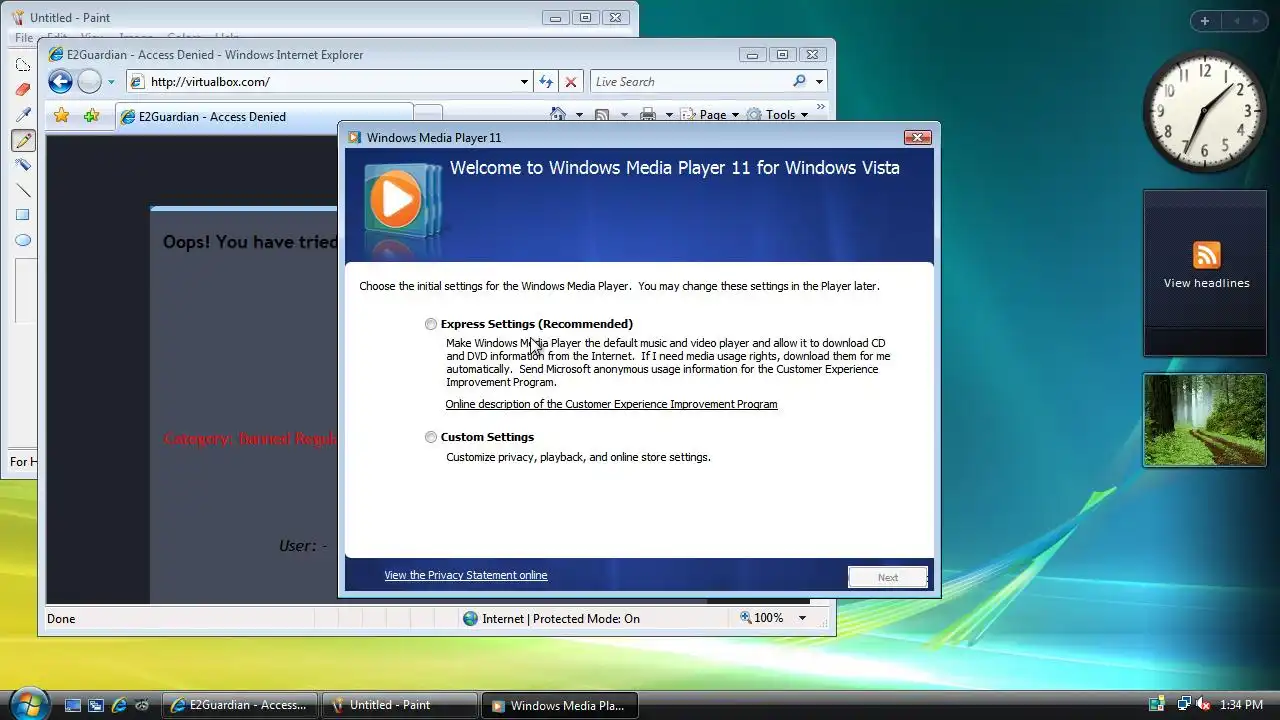This screenshot has height=720, width=1280.
Task: Select the Line tool in Paint
Action: coord(23,190)
